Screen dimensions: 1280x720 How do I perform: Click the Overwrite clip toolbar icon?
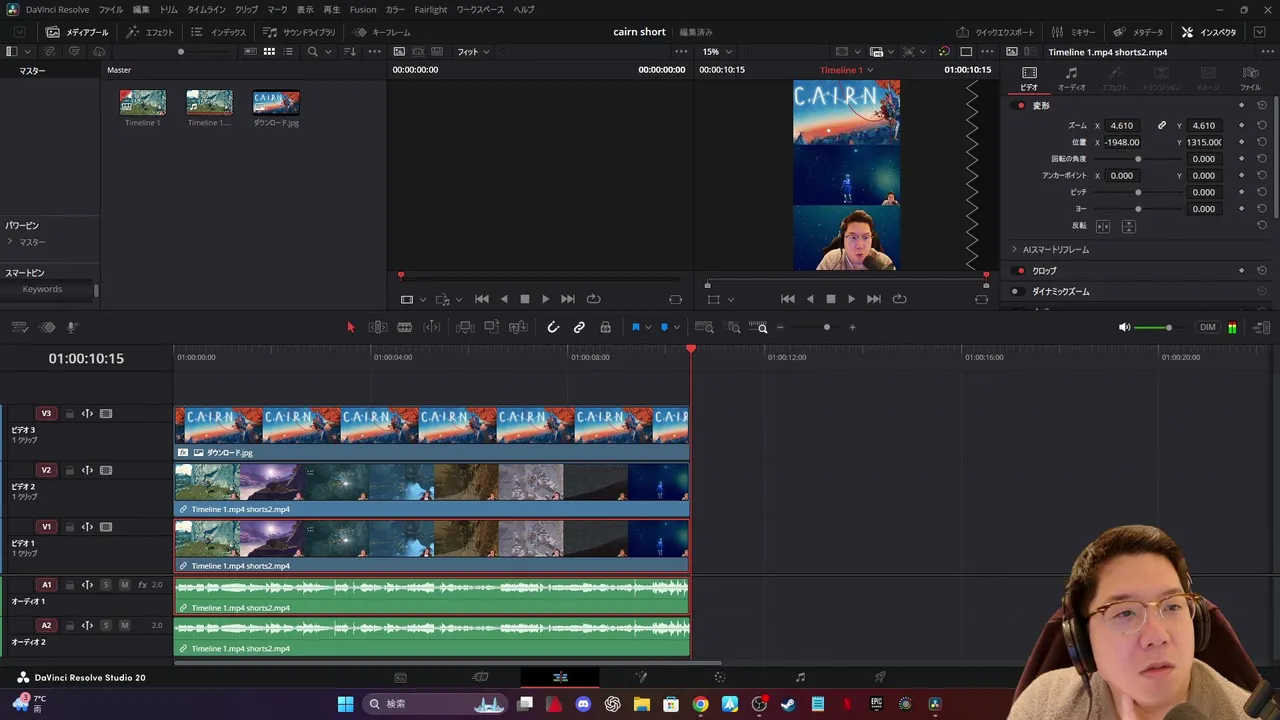pos(491,327)
